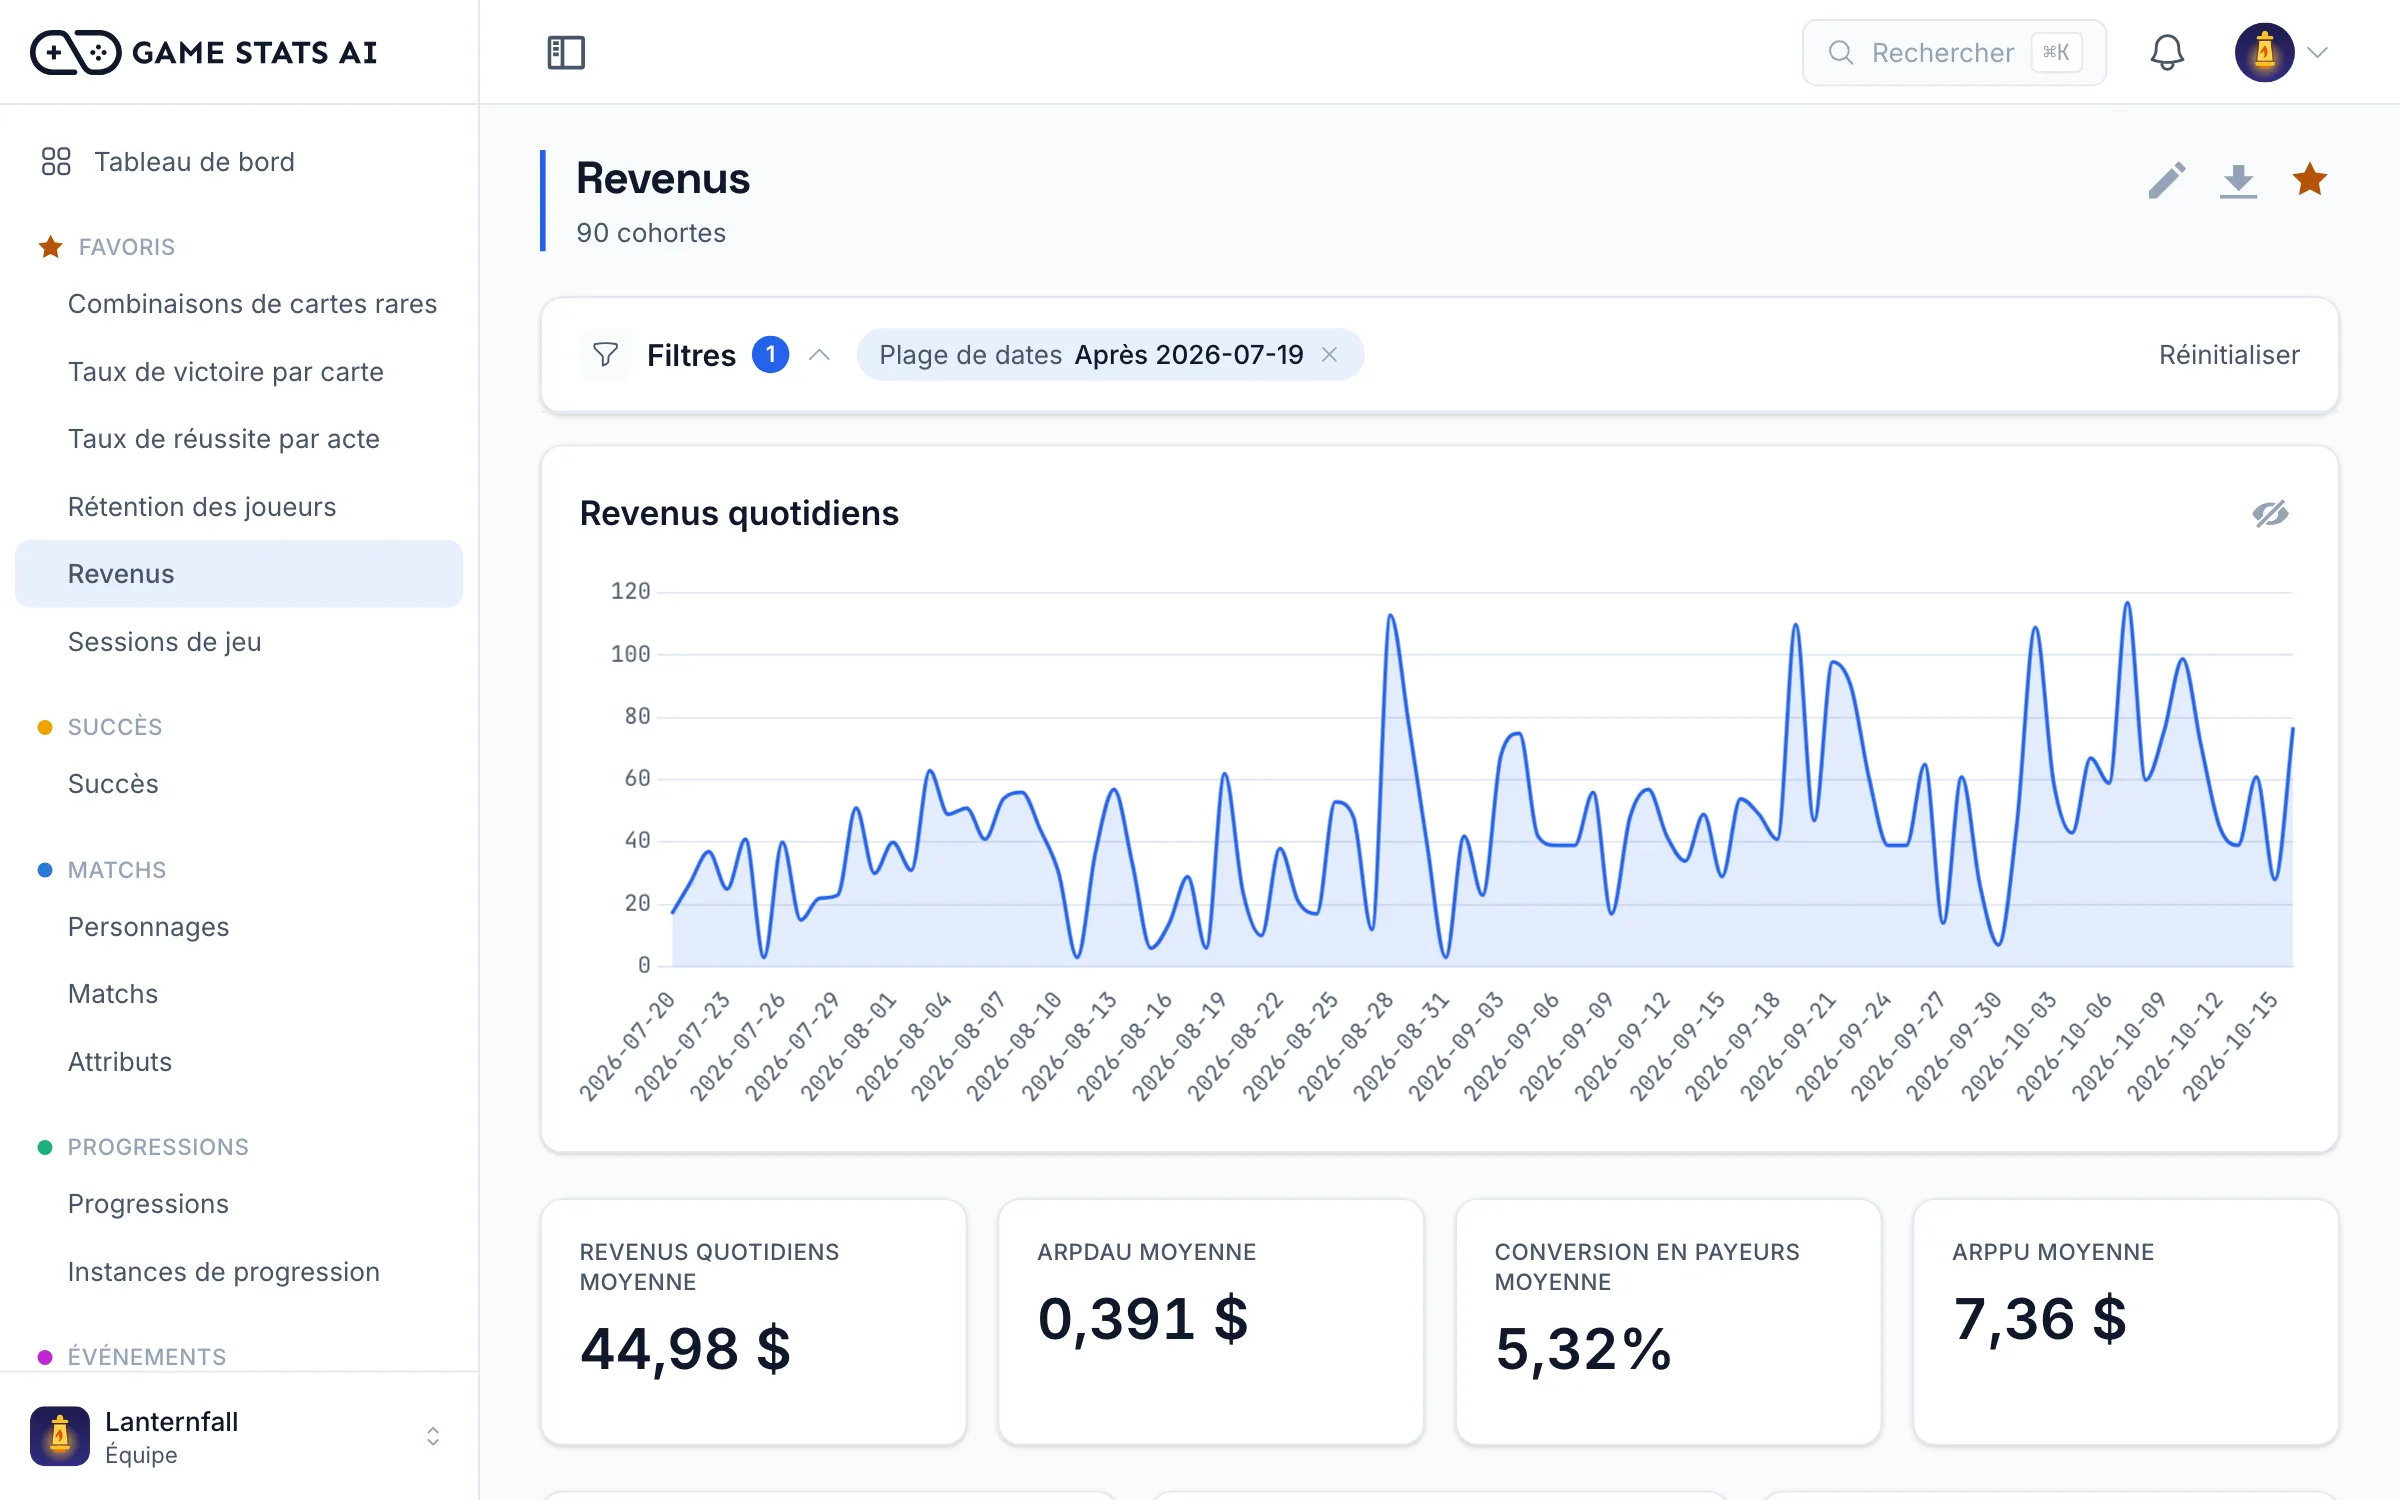Collapse the Filtres section chevron
Screen dimensions: 2400x1500
[819, 355]
